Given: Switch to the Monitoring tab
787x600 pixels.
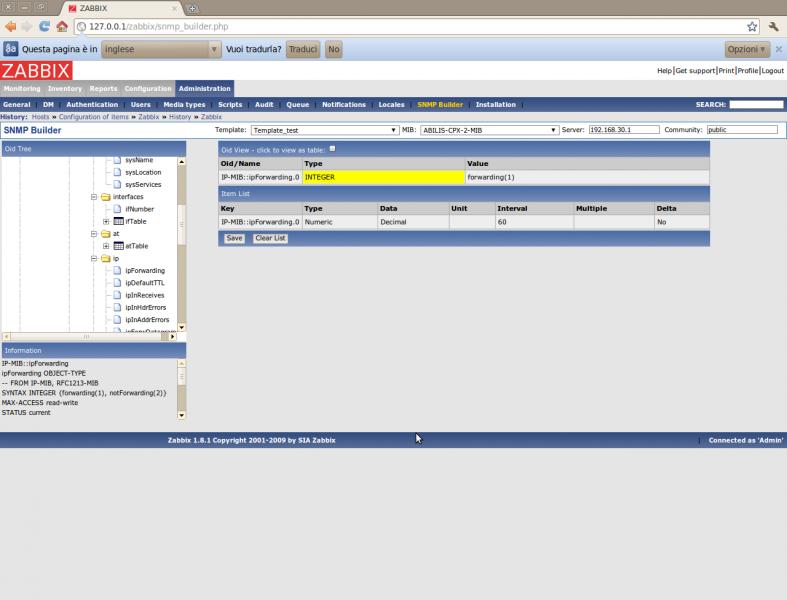Looking at the screenshot, I should point(22,89).
